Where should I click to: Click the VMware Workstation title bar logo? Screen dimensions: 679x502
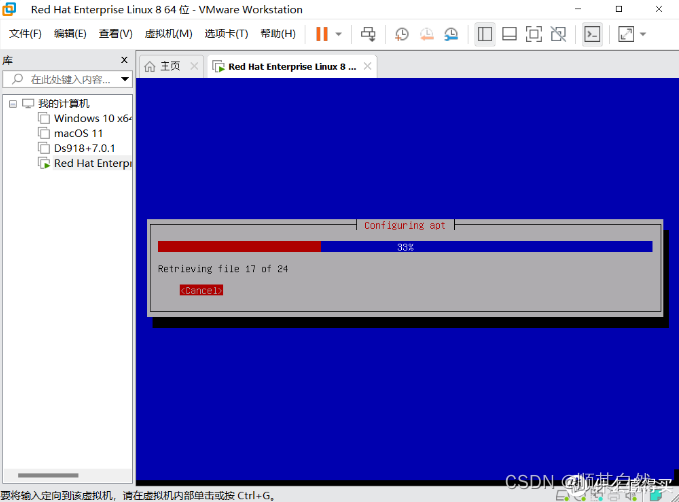pos(9,9)
